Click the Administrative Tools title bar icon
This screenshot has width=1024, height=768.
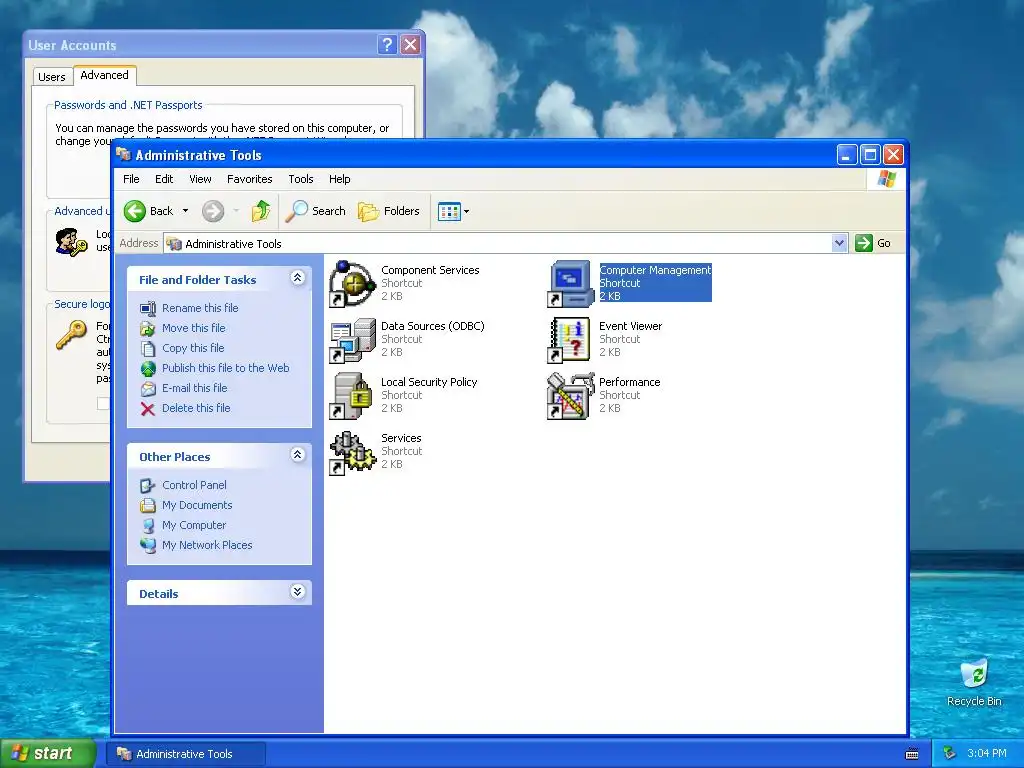coord(123,154)
